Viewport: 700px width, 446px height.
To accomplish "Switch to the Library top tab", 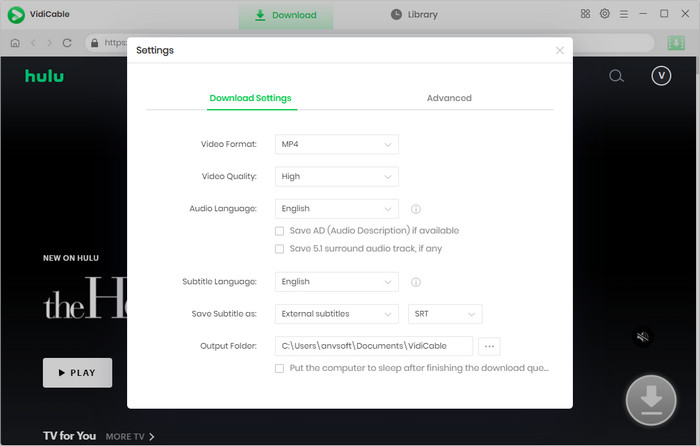I will pos(414,15).
